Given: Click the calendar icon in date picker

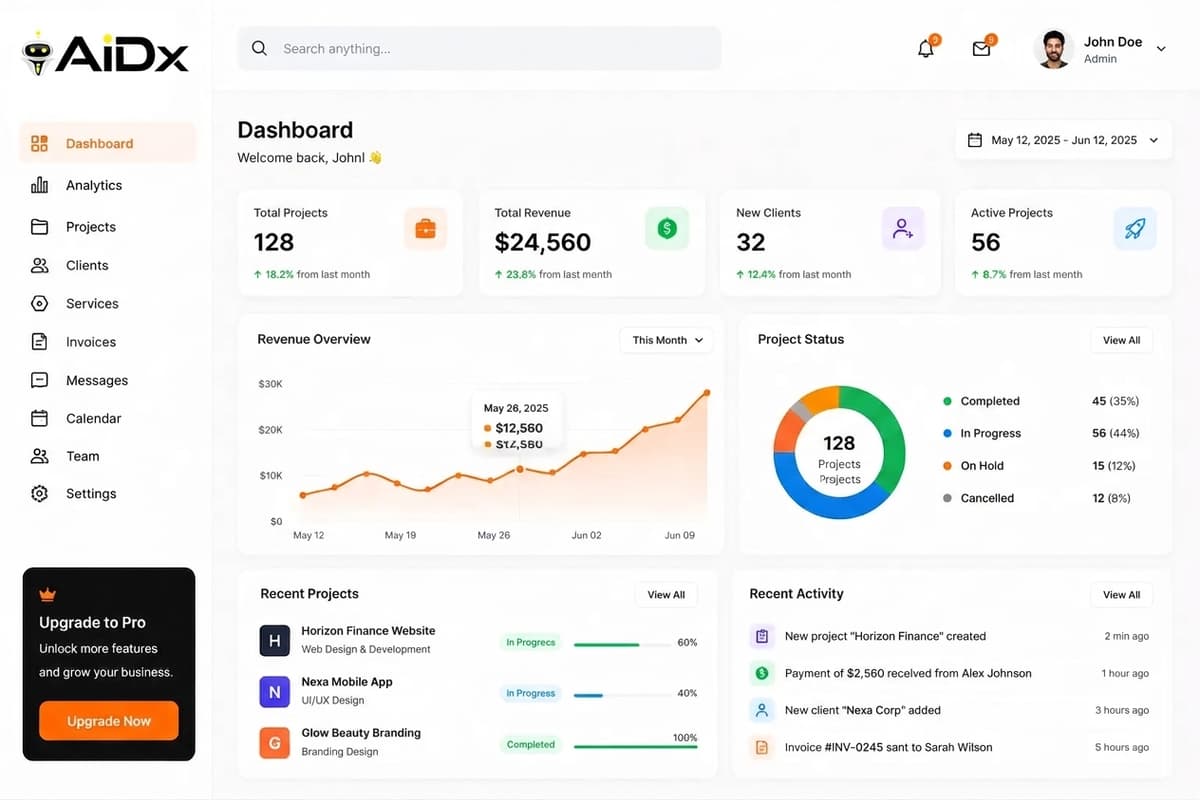Looking at the screenshot, I should (x=975, y=140).
